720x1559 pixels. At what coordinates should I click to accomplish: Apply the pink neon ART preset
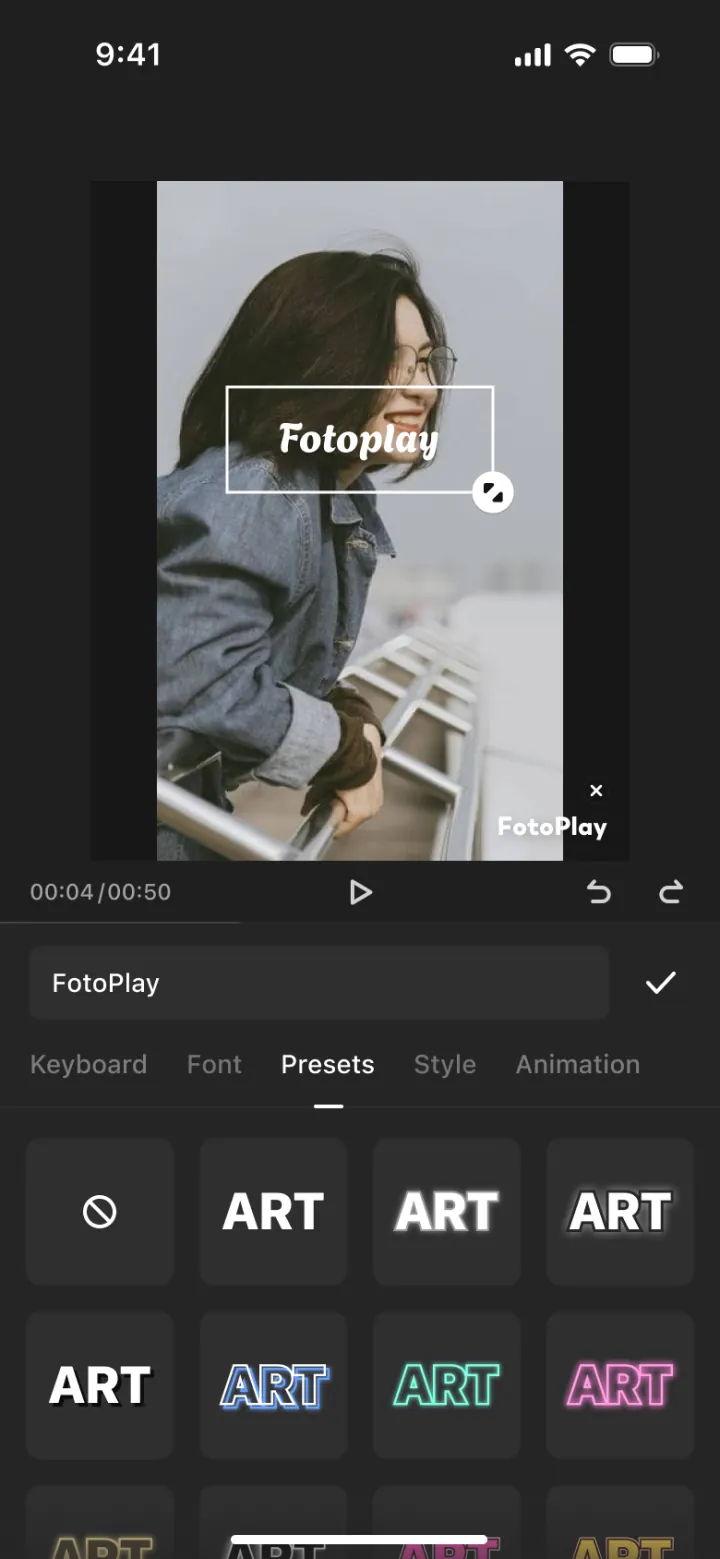tap(620, 1385)
